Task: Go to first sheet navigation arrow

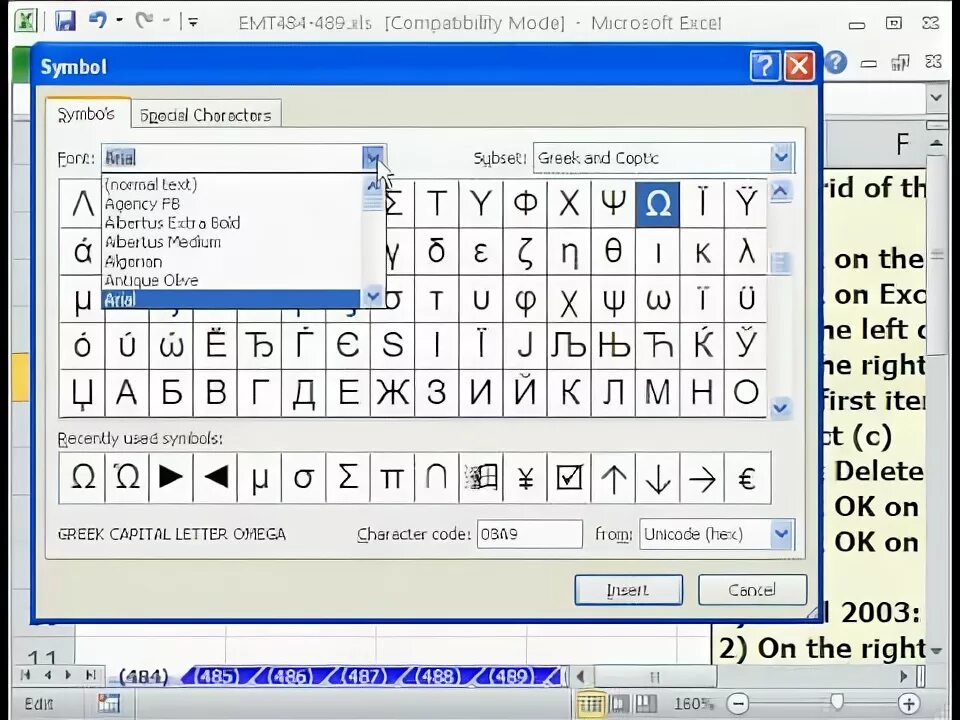Action: pyautogui.click(x=26, y=675)
